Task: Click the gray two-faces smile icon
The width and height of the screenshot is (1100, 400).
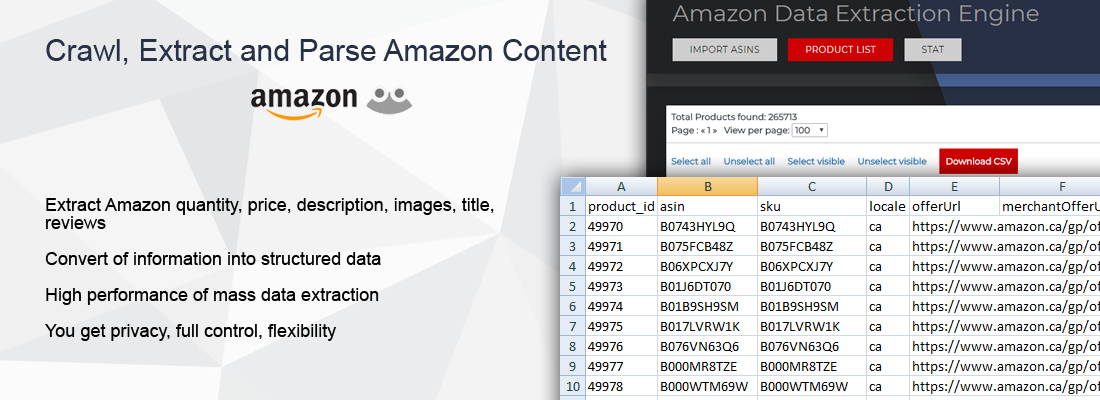Action: (x=389, y=101)
